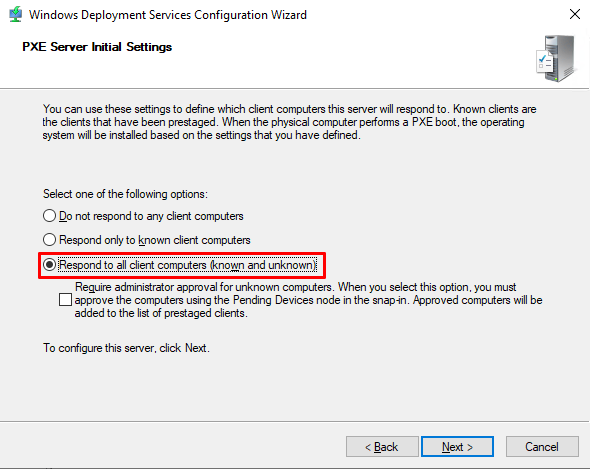Click the window title text in title bar
This screenshot has width=590, height=469.
coord(168,15)
